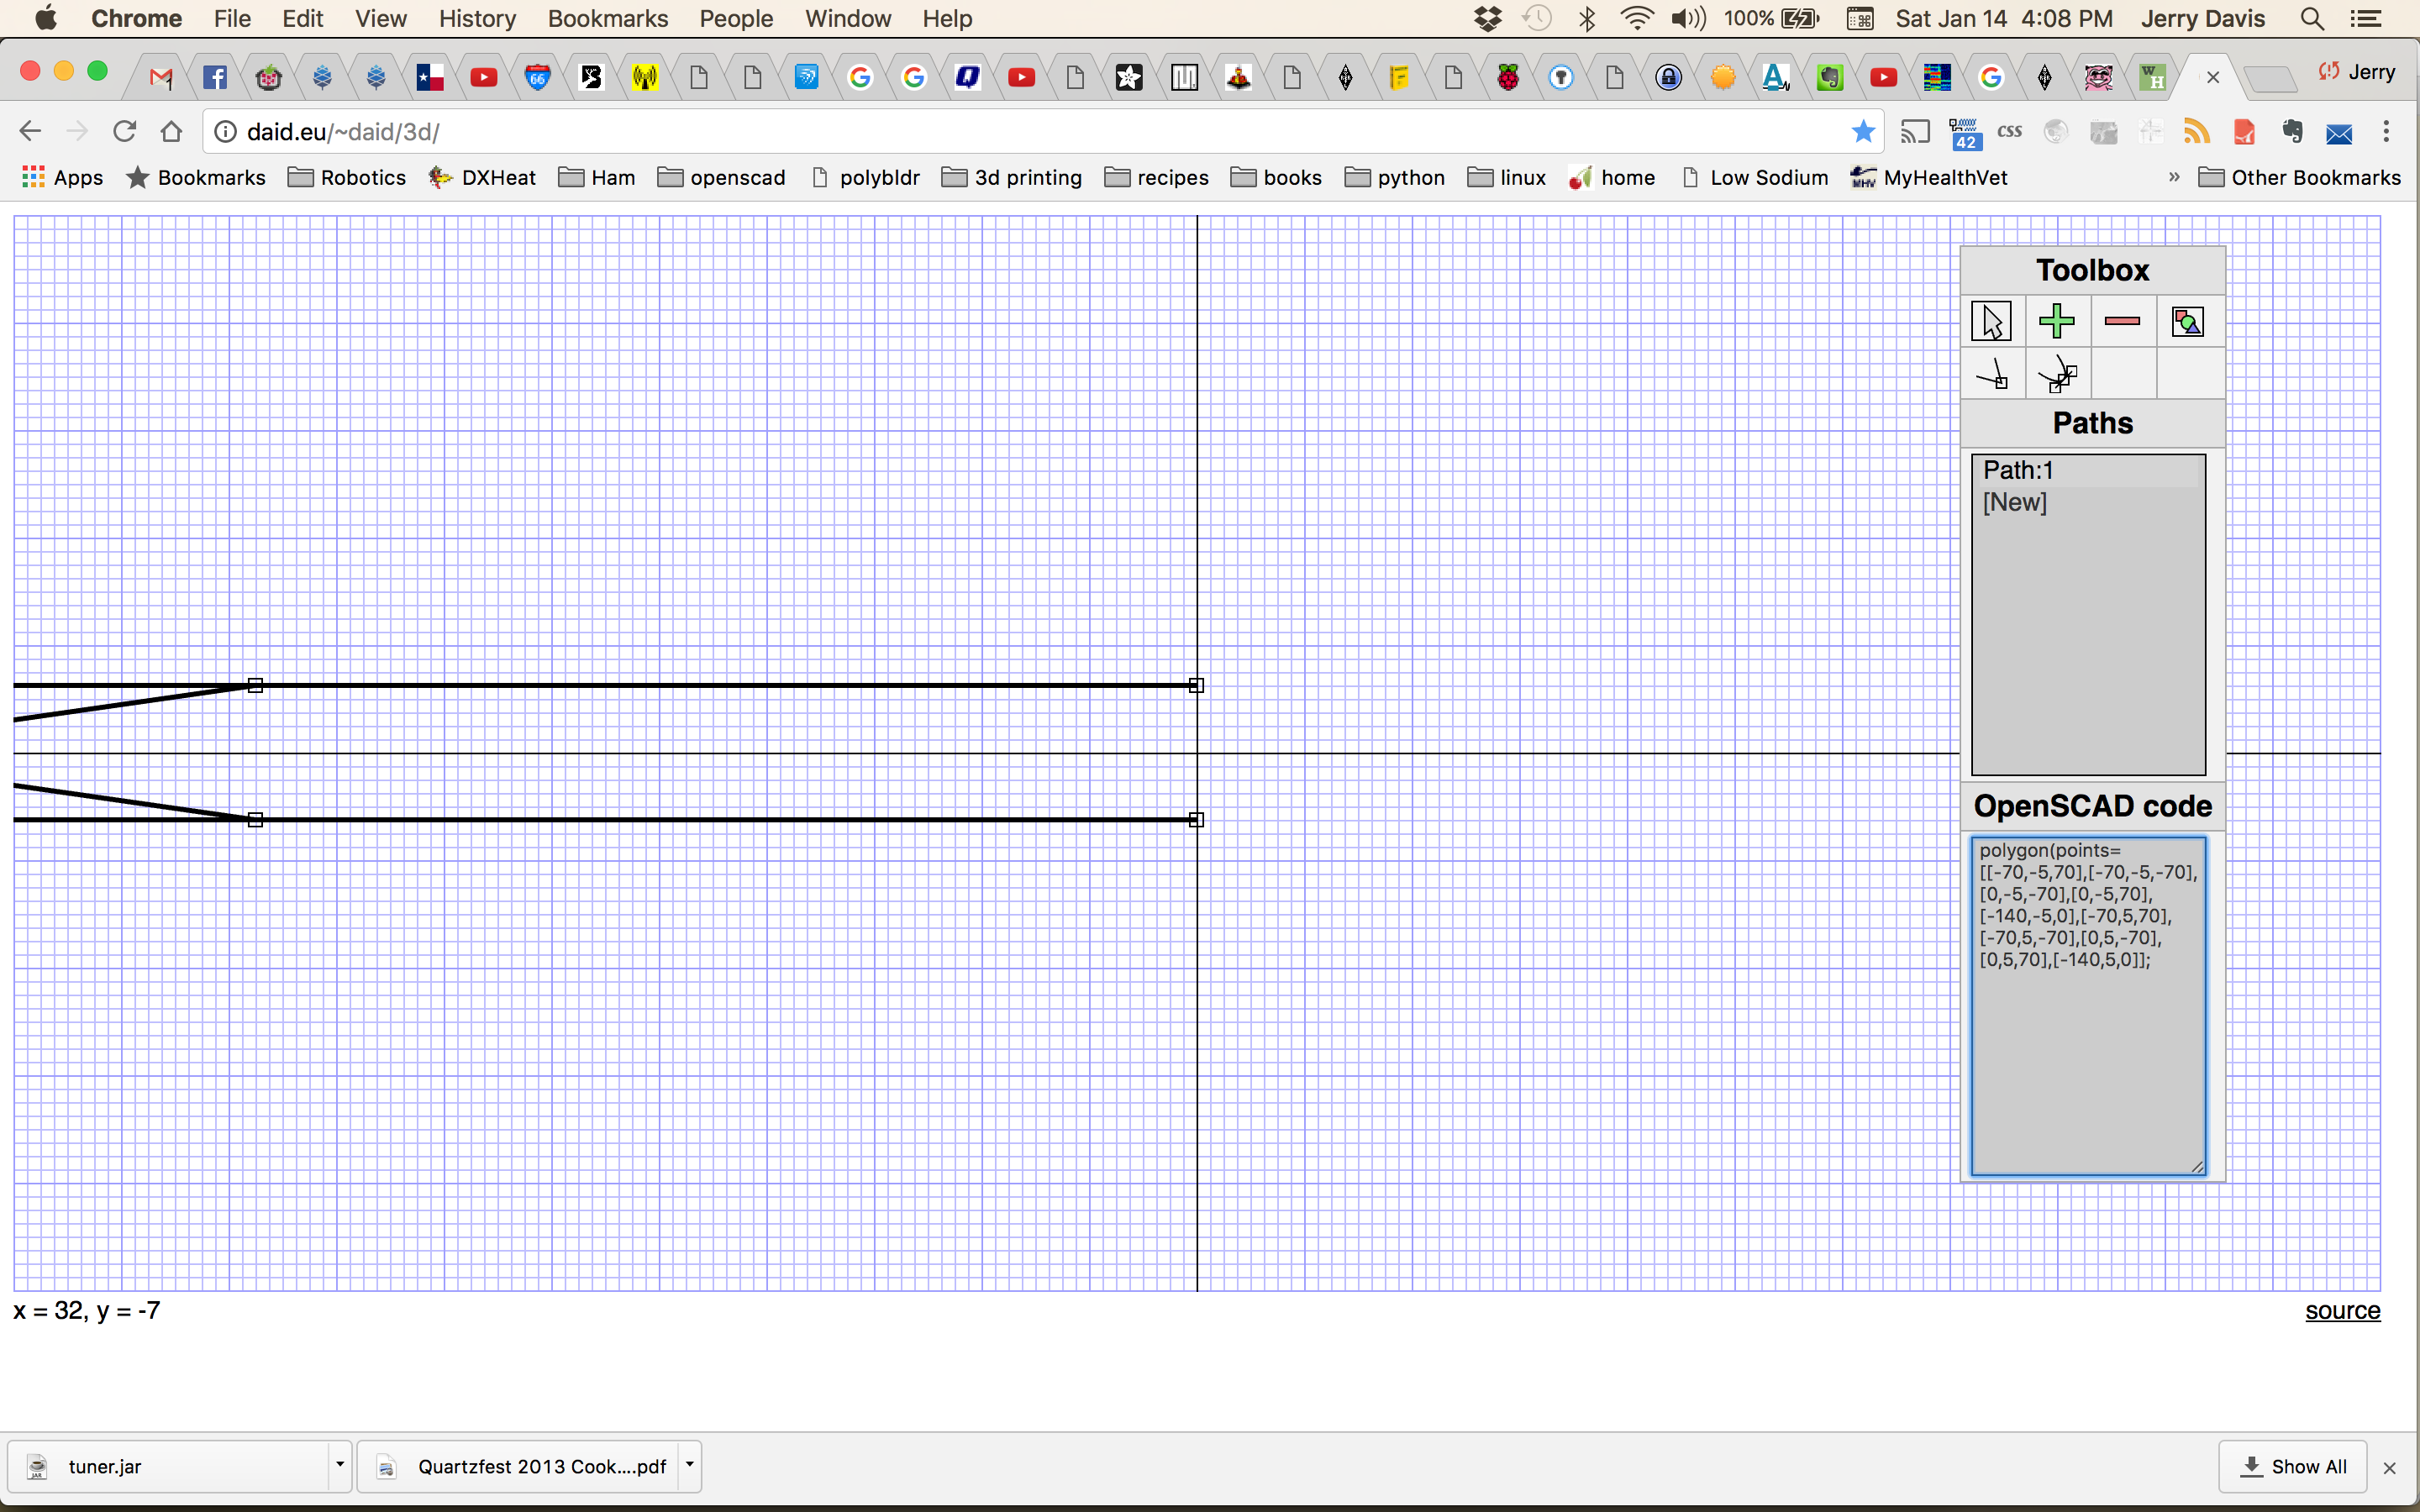The image size is (2420, 1512).
Task: Click the shapes background image tool
Action: click(x=2187, y=321)
